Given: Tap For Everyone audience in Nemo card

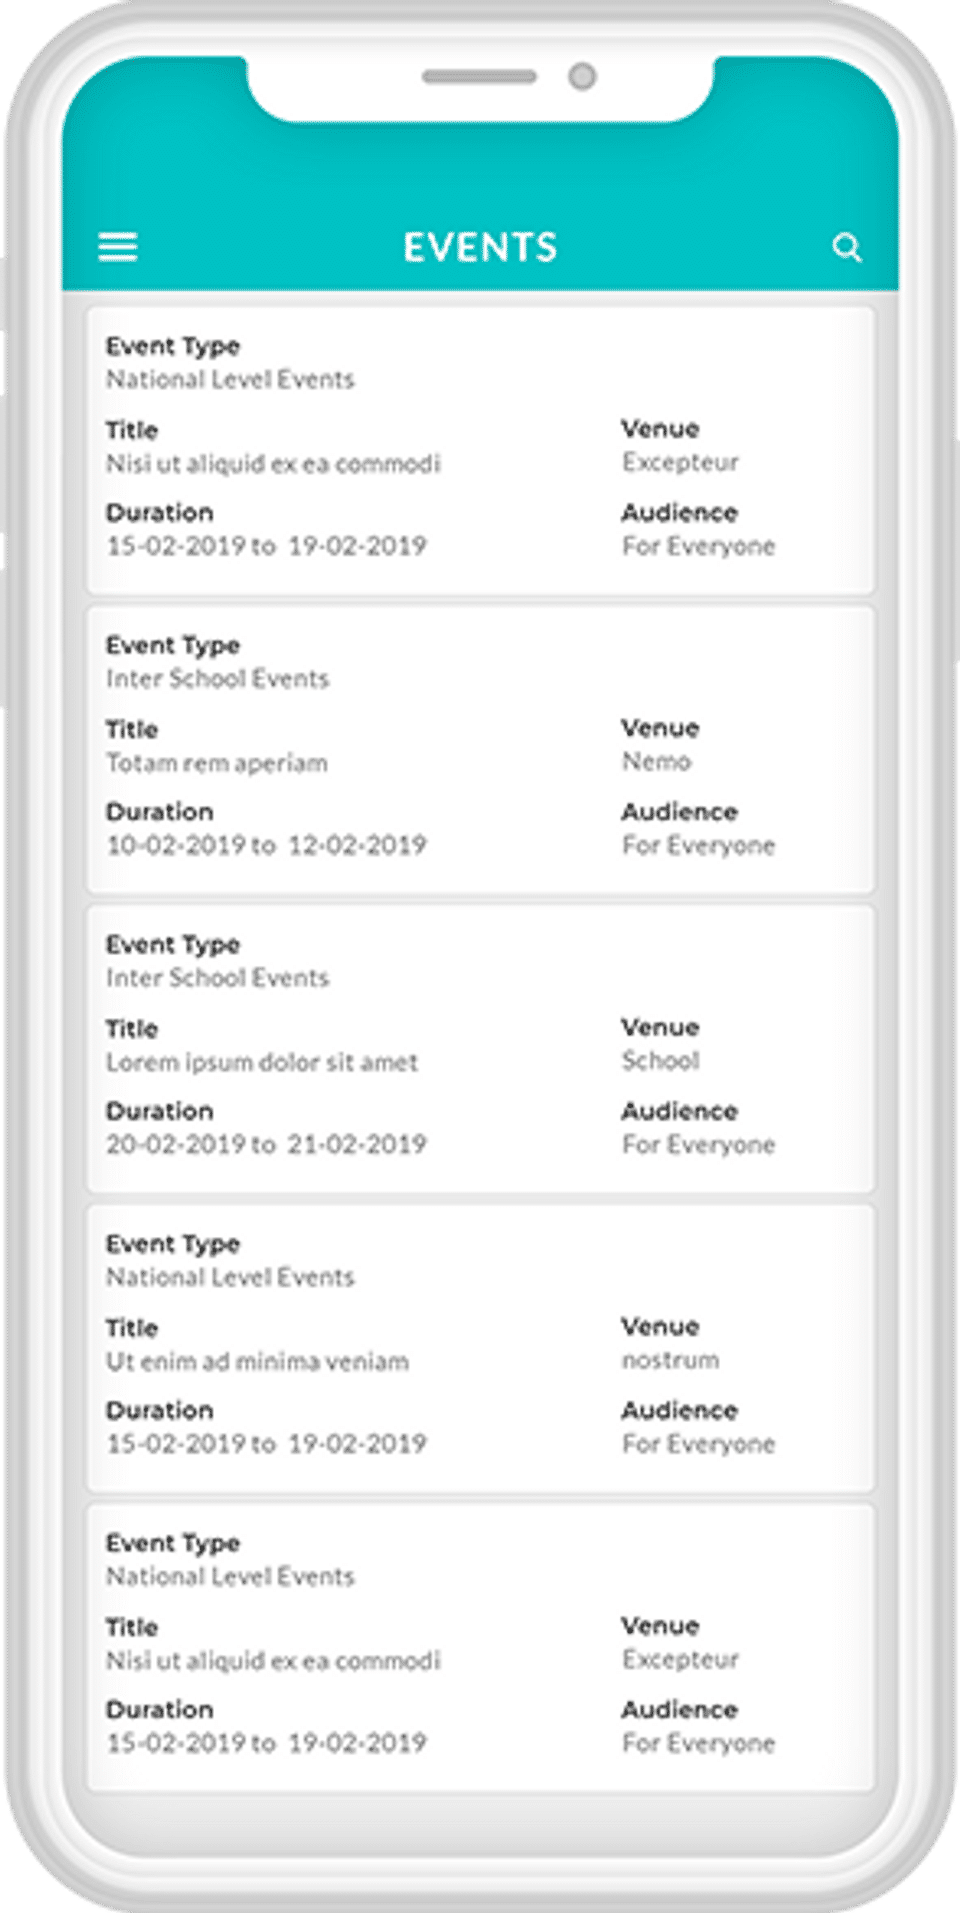Looking at the screenshot, I should [x=698, y=846].
